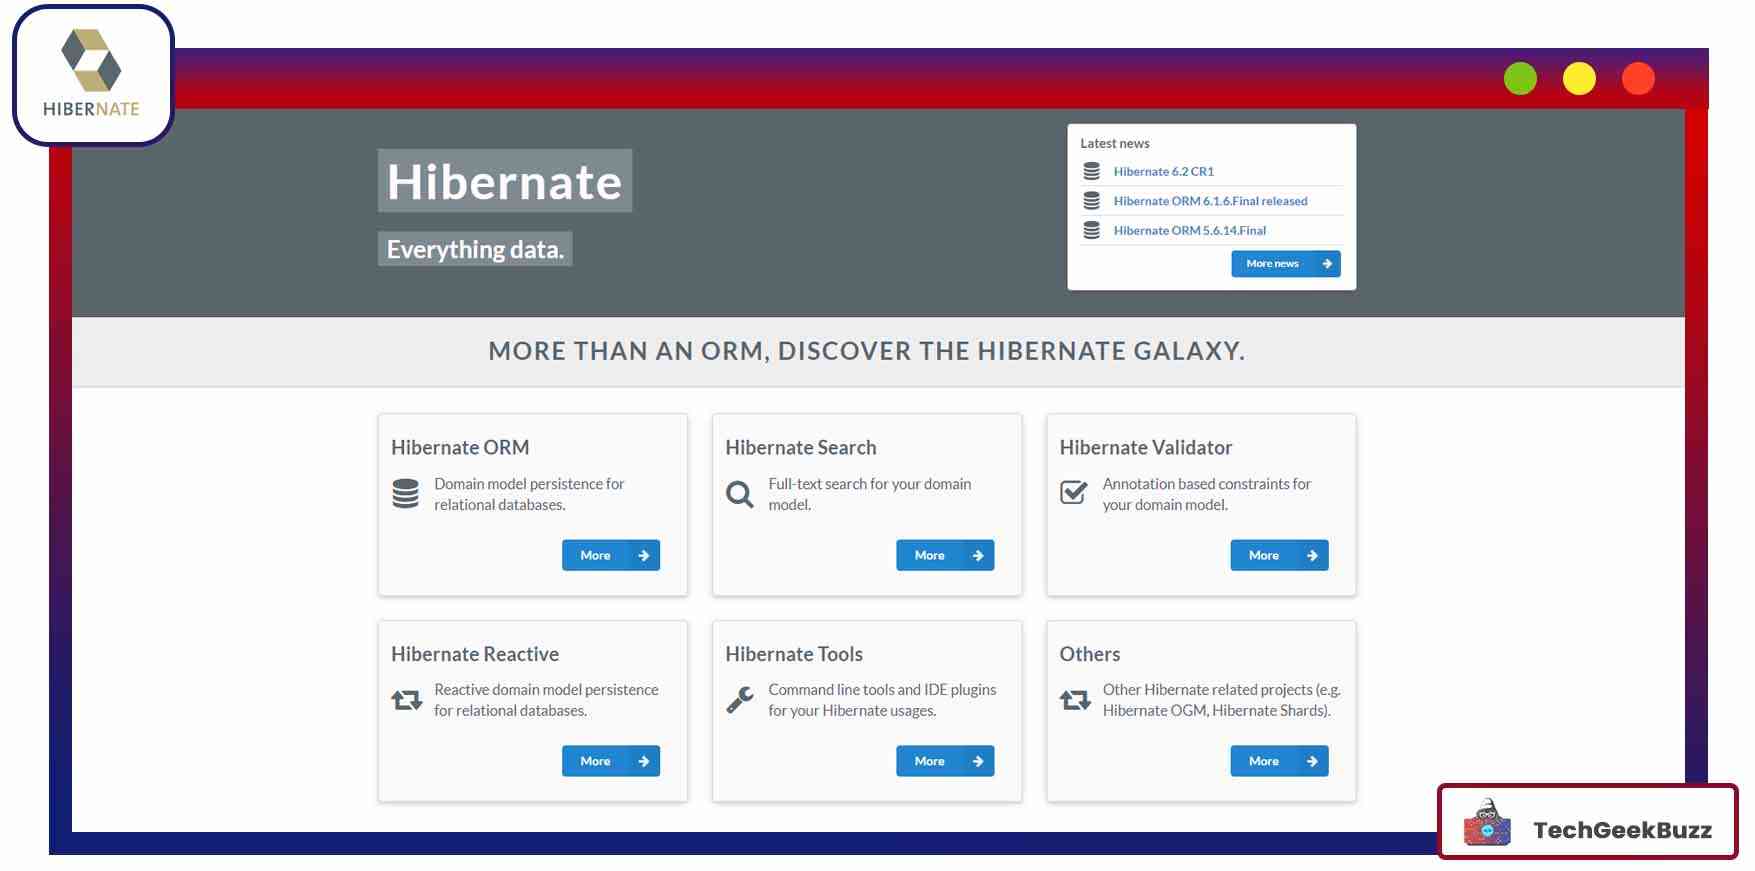Click the Others card retweet-arrows icon
1755x871 pixels.
point(1075,700)
